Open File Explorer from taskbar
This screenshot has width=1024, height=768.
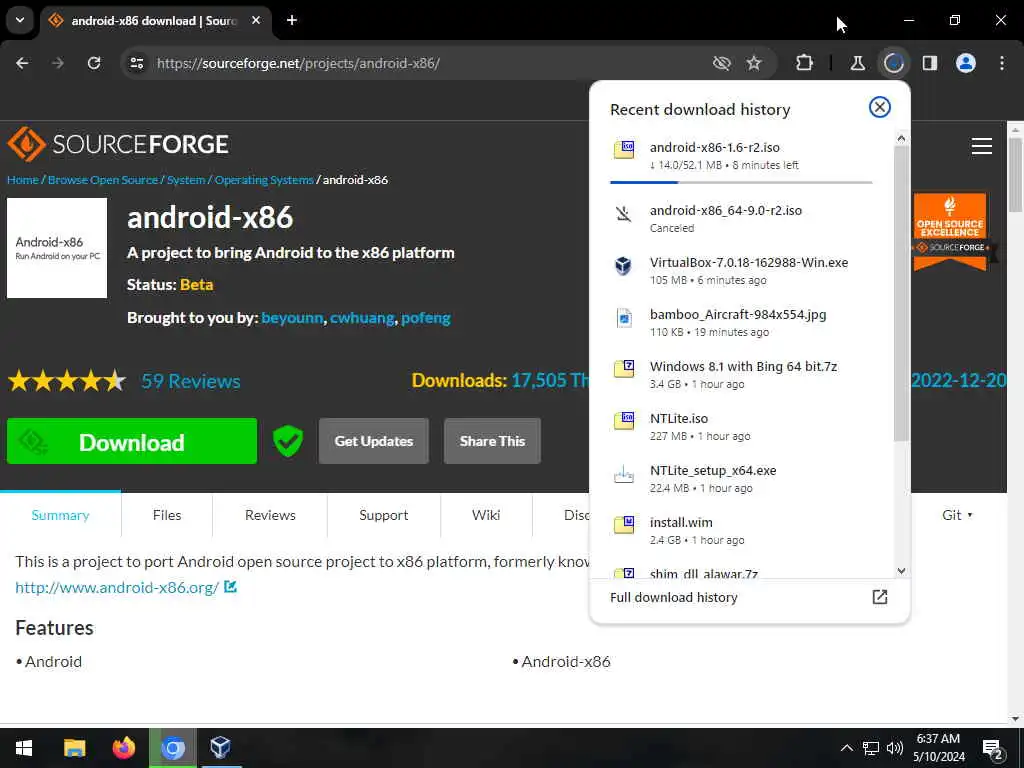pyautogui.click(x=74, y=748)
